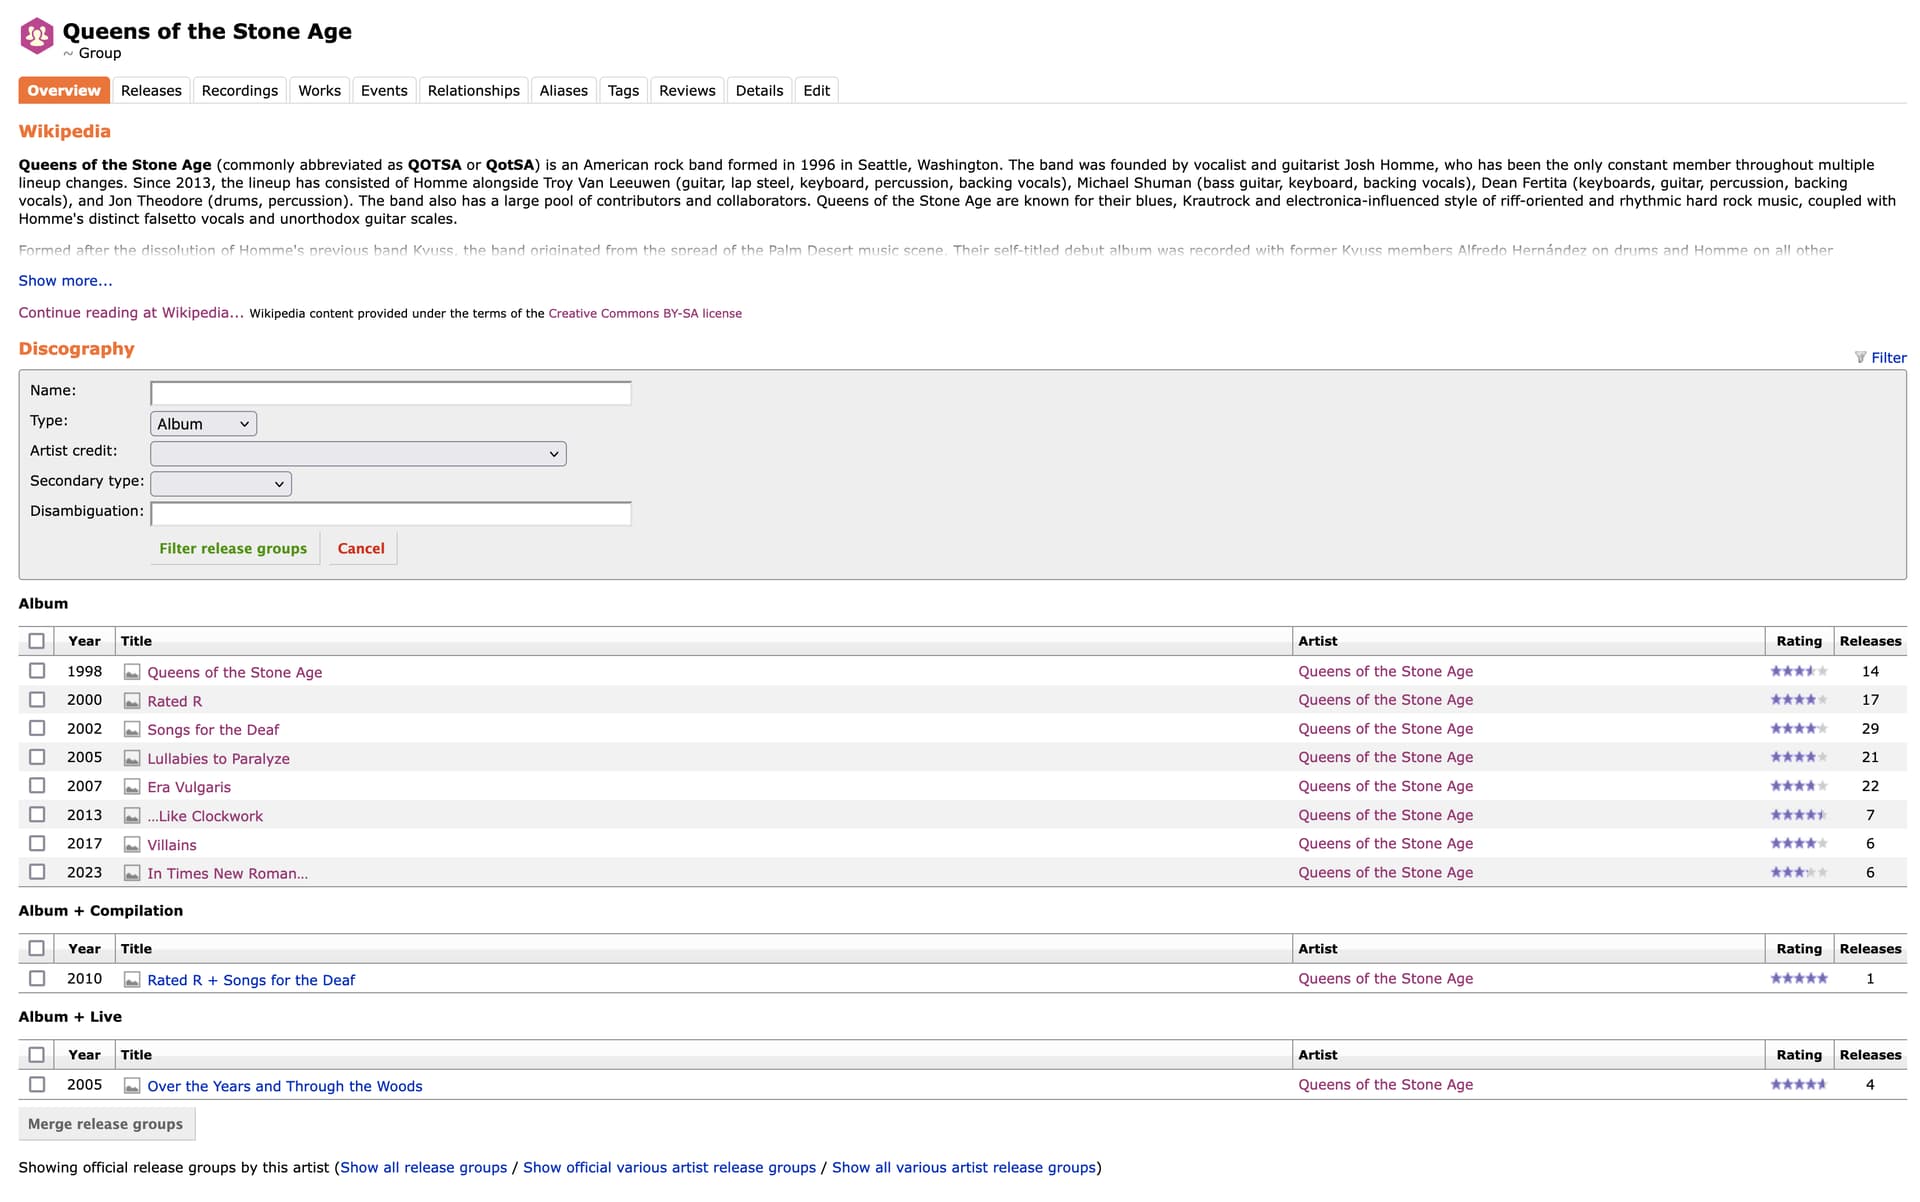
Task: Click the cover art icon for Rated R + Songs for the Deaf
Action: 132,980
